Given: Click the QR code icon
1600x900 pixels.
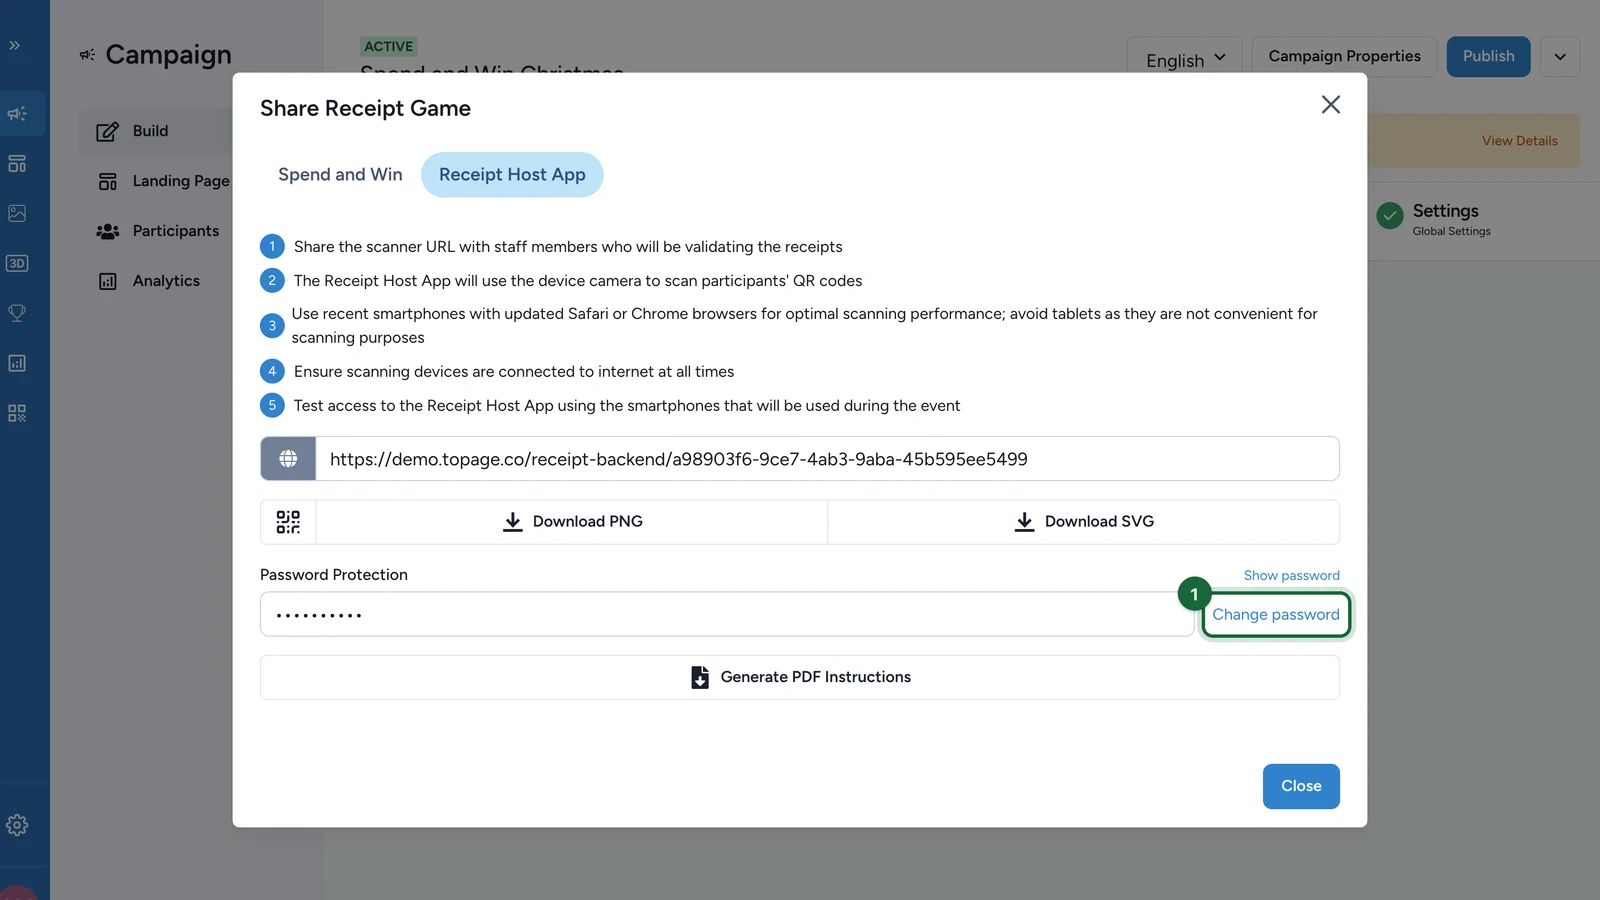Looking at the screenshot, I should click(x=288, y=522).
